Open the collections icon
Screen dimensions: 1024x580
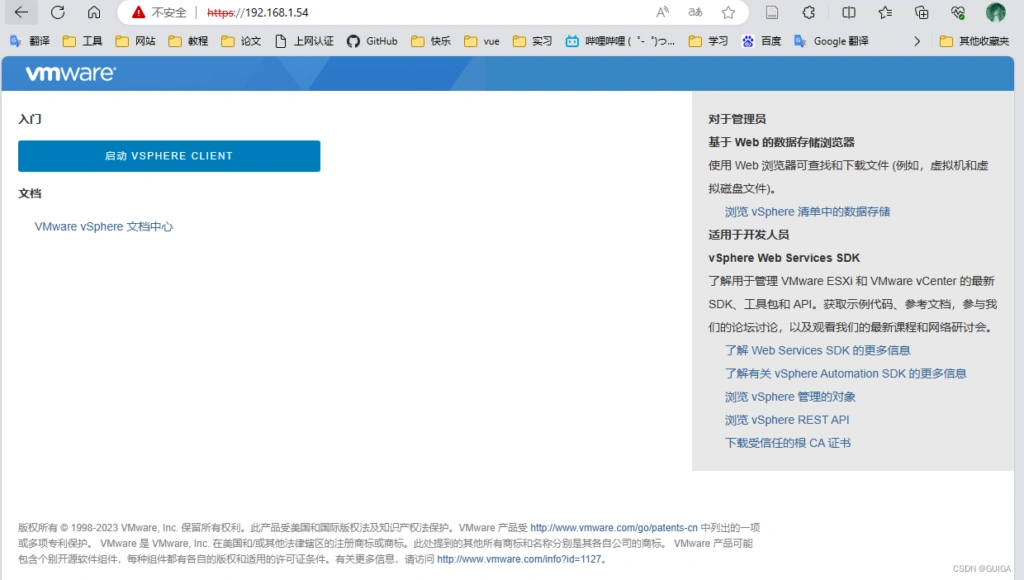921,12
